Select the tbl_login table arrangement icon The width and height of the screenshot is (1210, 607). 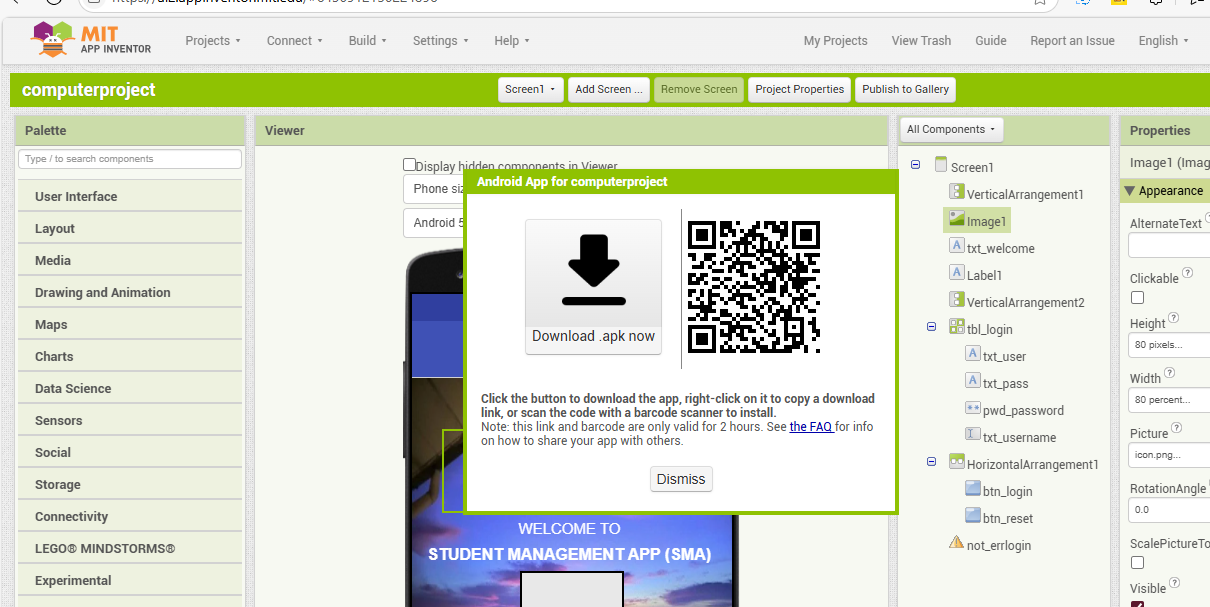coord(957,329)
